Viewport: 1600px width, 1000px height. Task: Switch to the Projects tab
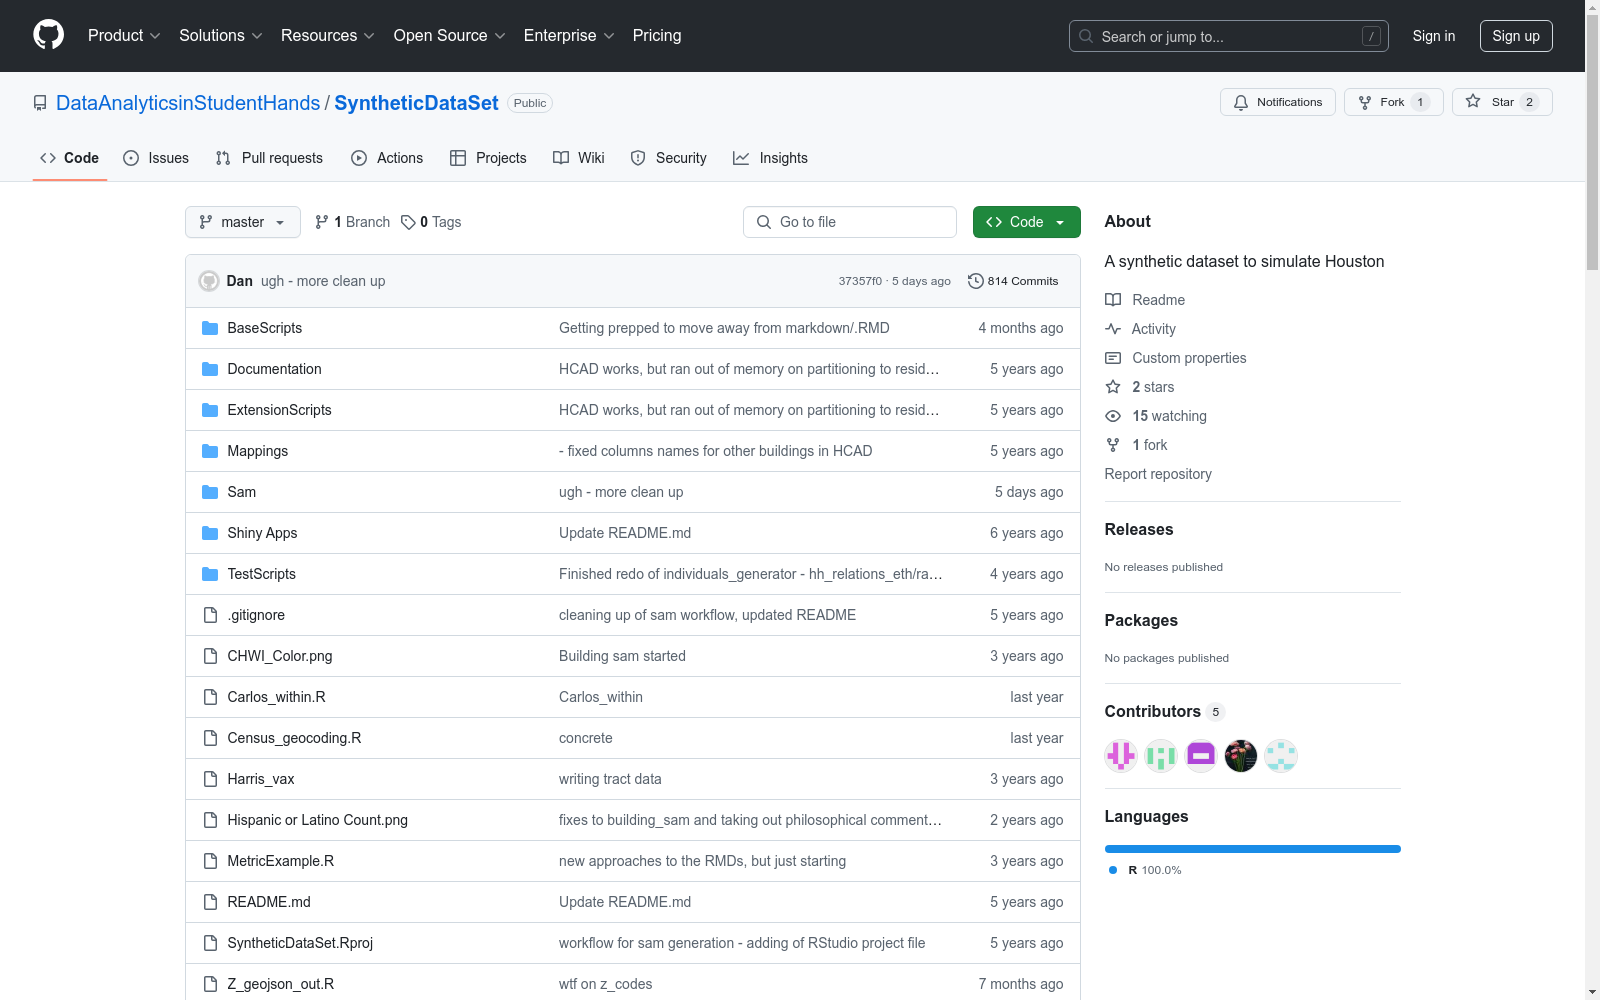coord(488,158)
